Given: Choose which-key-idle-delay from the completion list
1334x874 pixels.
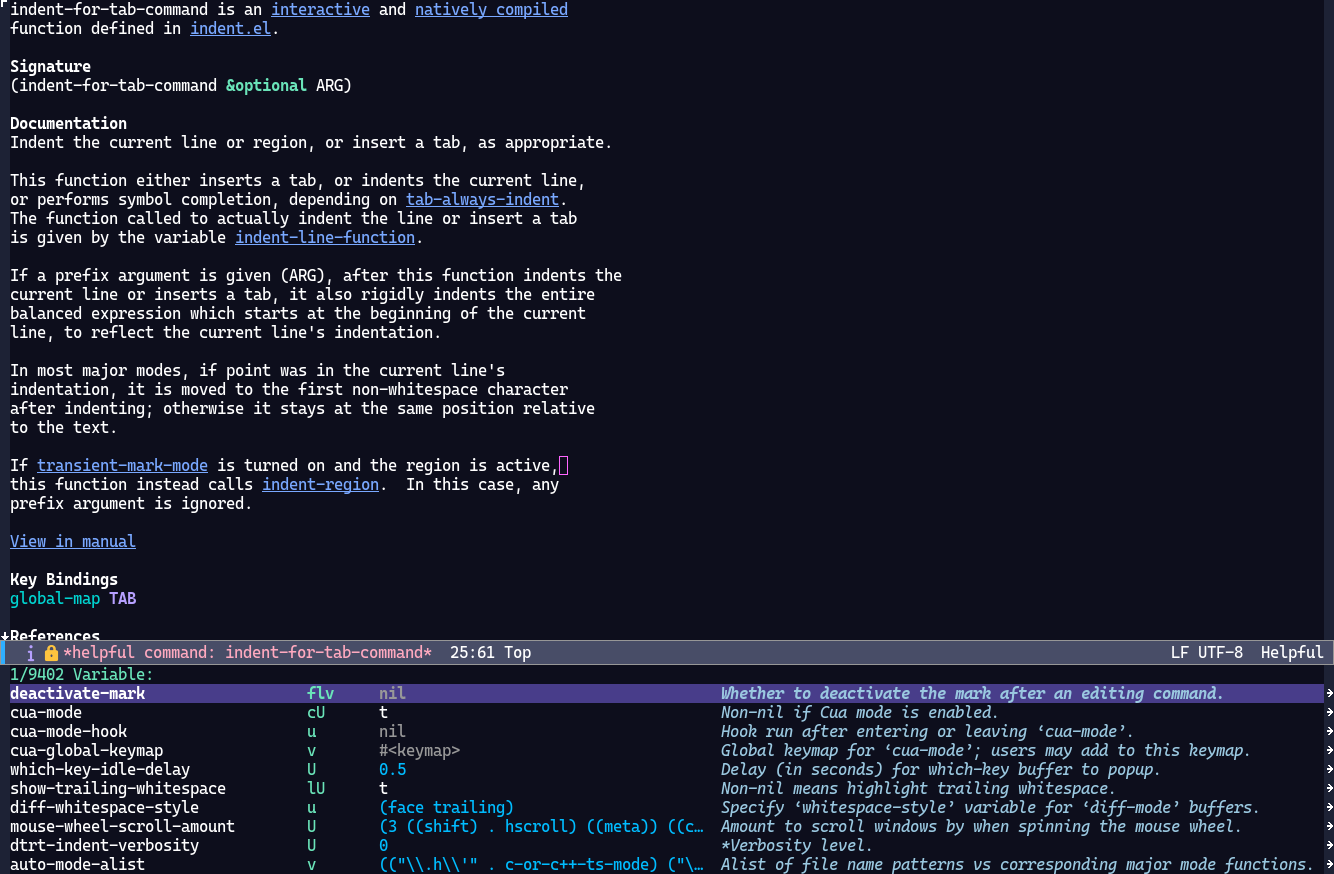Looking at the screenshot, I should [100, 770].
